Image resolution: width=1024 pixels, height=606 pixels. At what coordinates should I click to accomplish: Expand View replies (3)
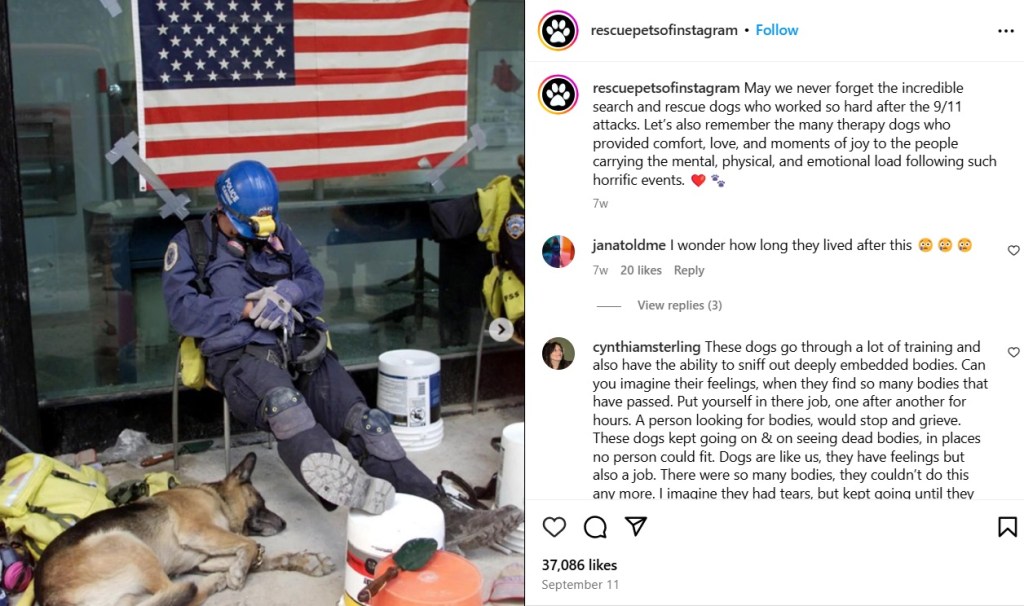(x=679, y=305)
